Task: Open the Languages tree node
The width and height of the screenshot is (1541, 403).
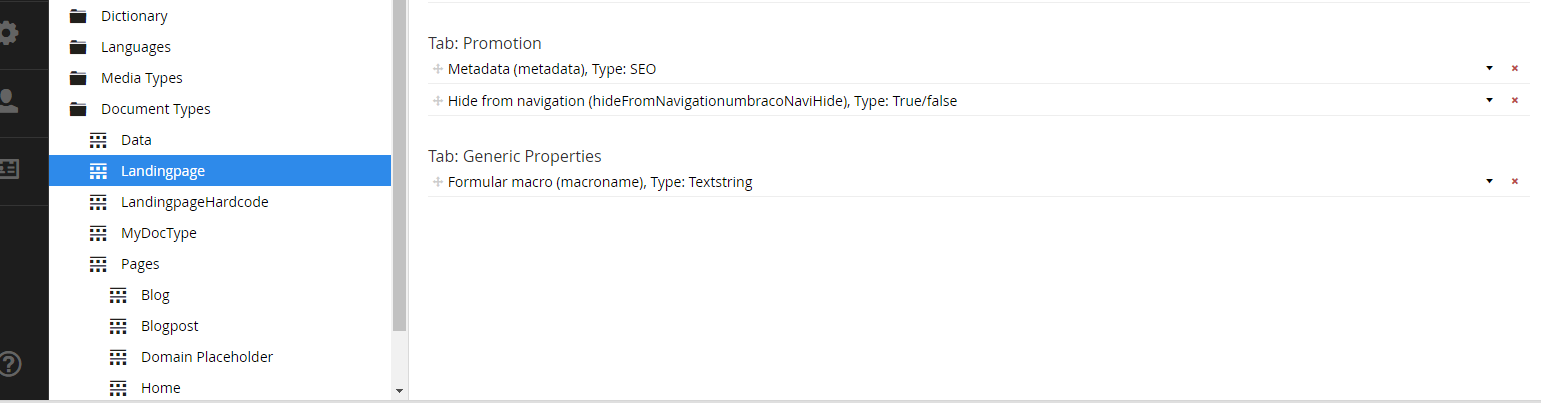Action: point(136,47)
